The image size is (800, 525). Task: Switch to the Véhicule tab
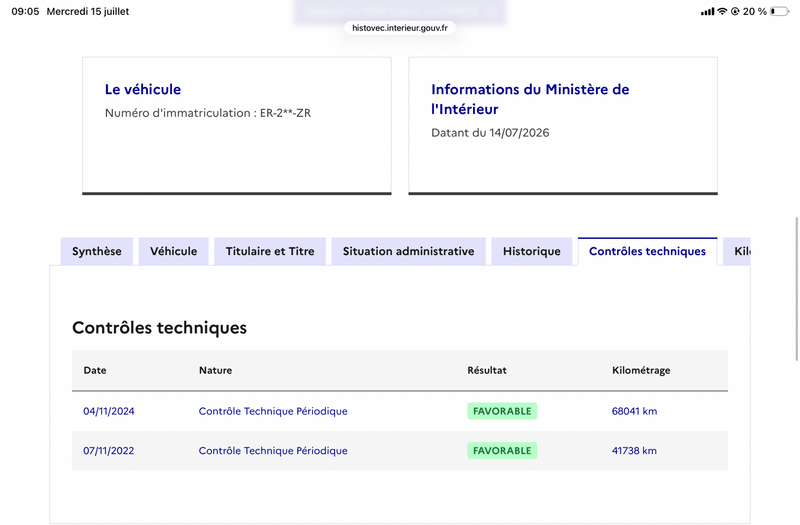[173, 251]
